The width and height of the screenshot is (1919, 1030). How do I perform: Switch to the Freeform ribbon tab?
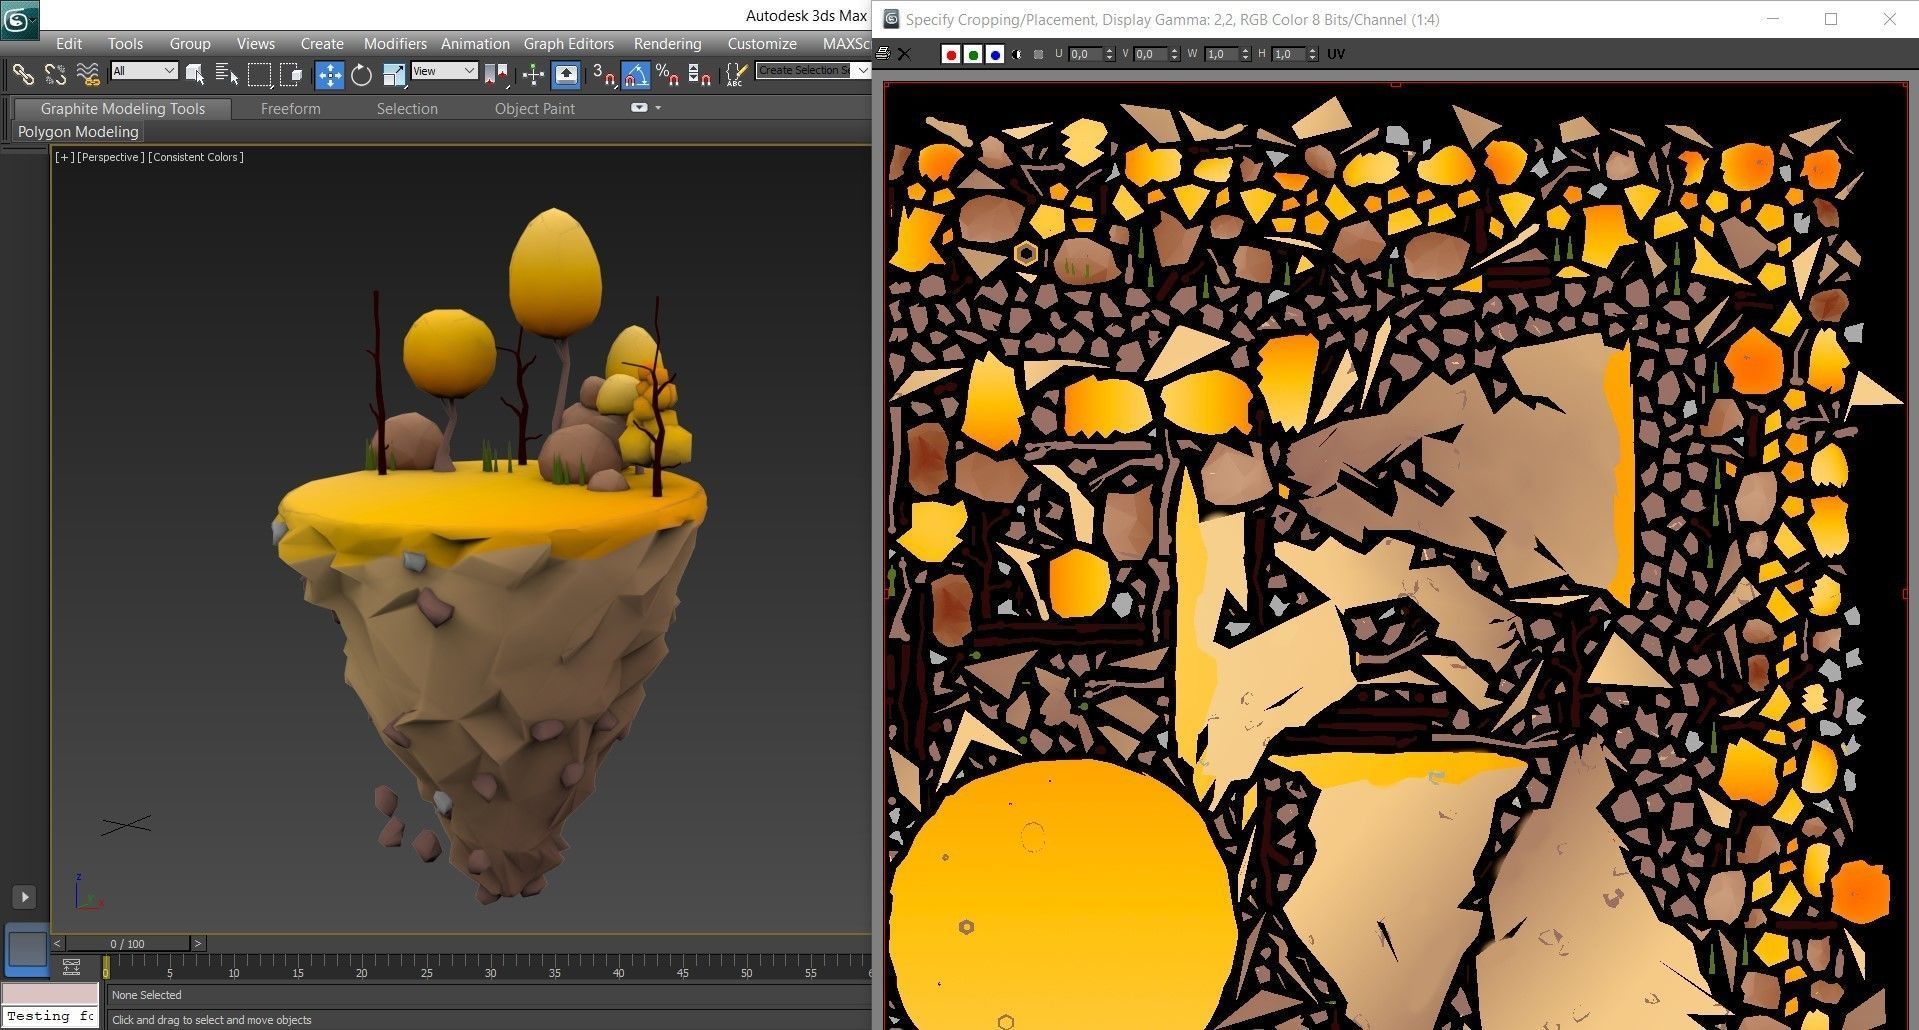pyautogui.click(x=291, y=109)
